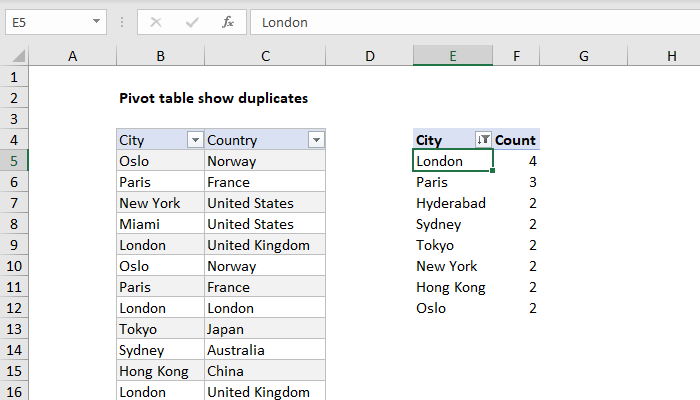Select the London count value 4
700x400 pixels.
pos(517,161)
